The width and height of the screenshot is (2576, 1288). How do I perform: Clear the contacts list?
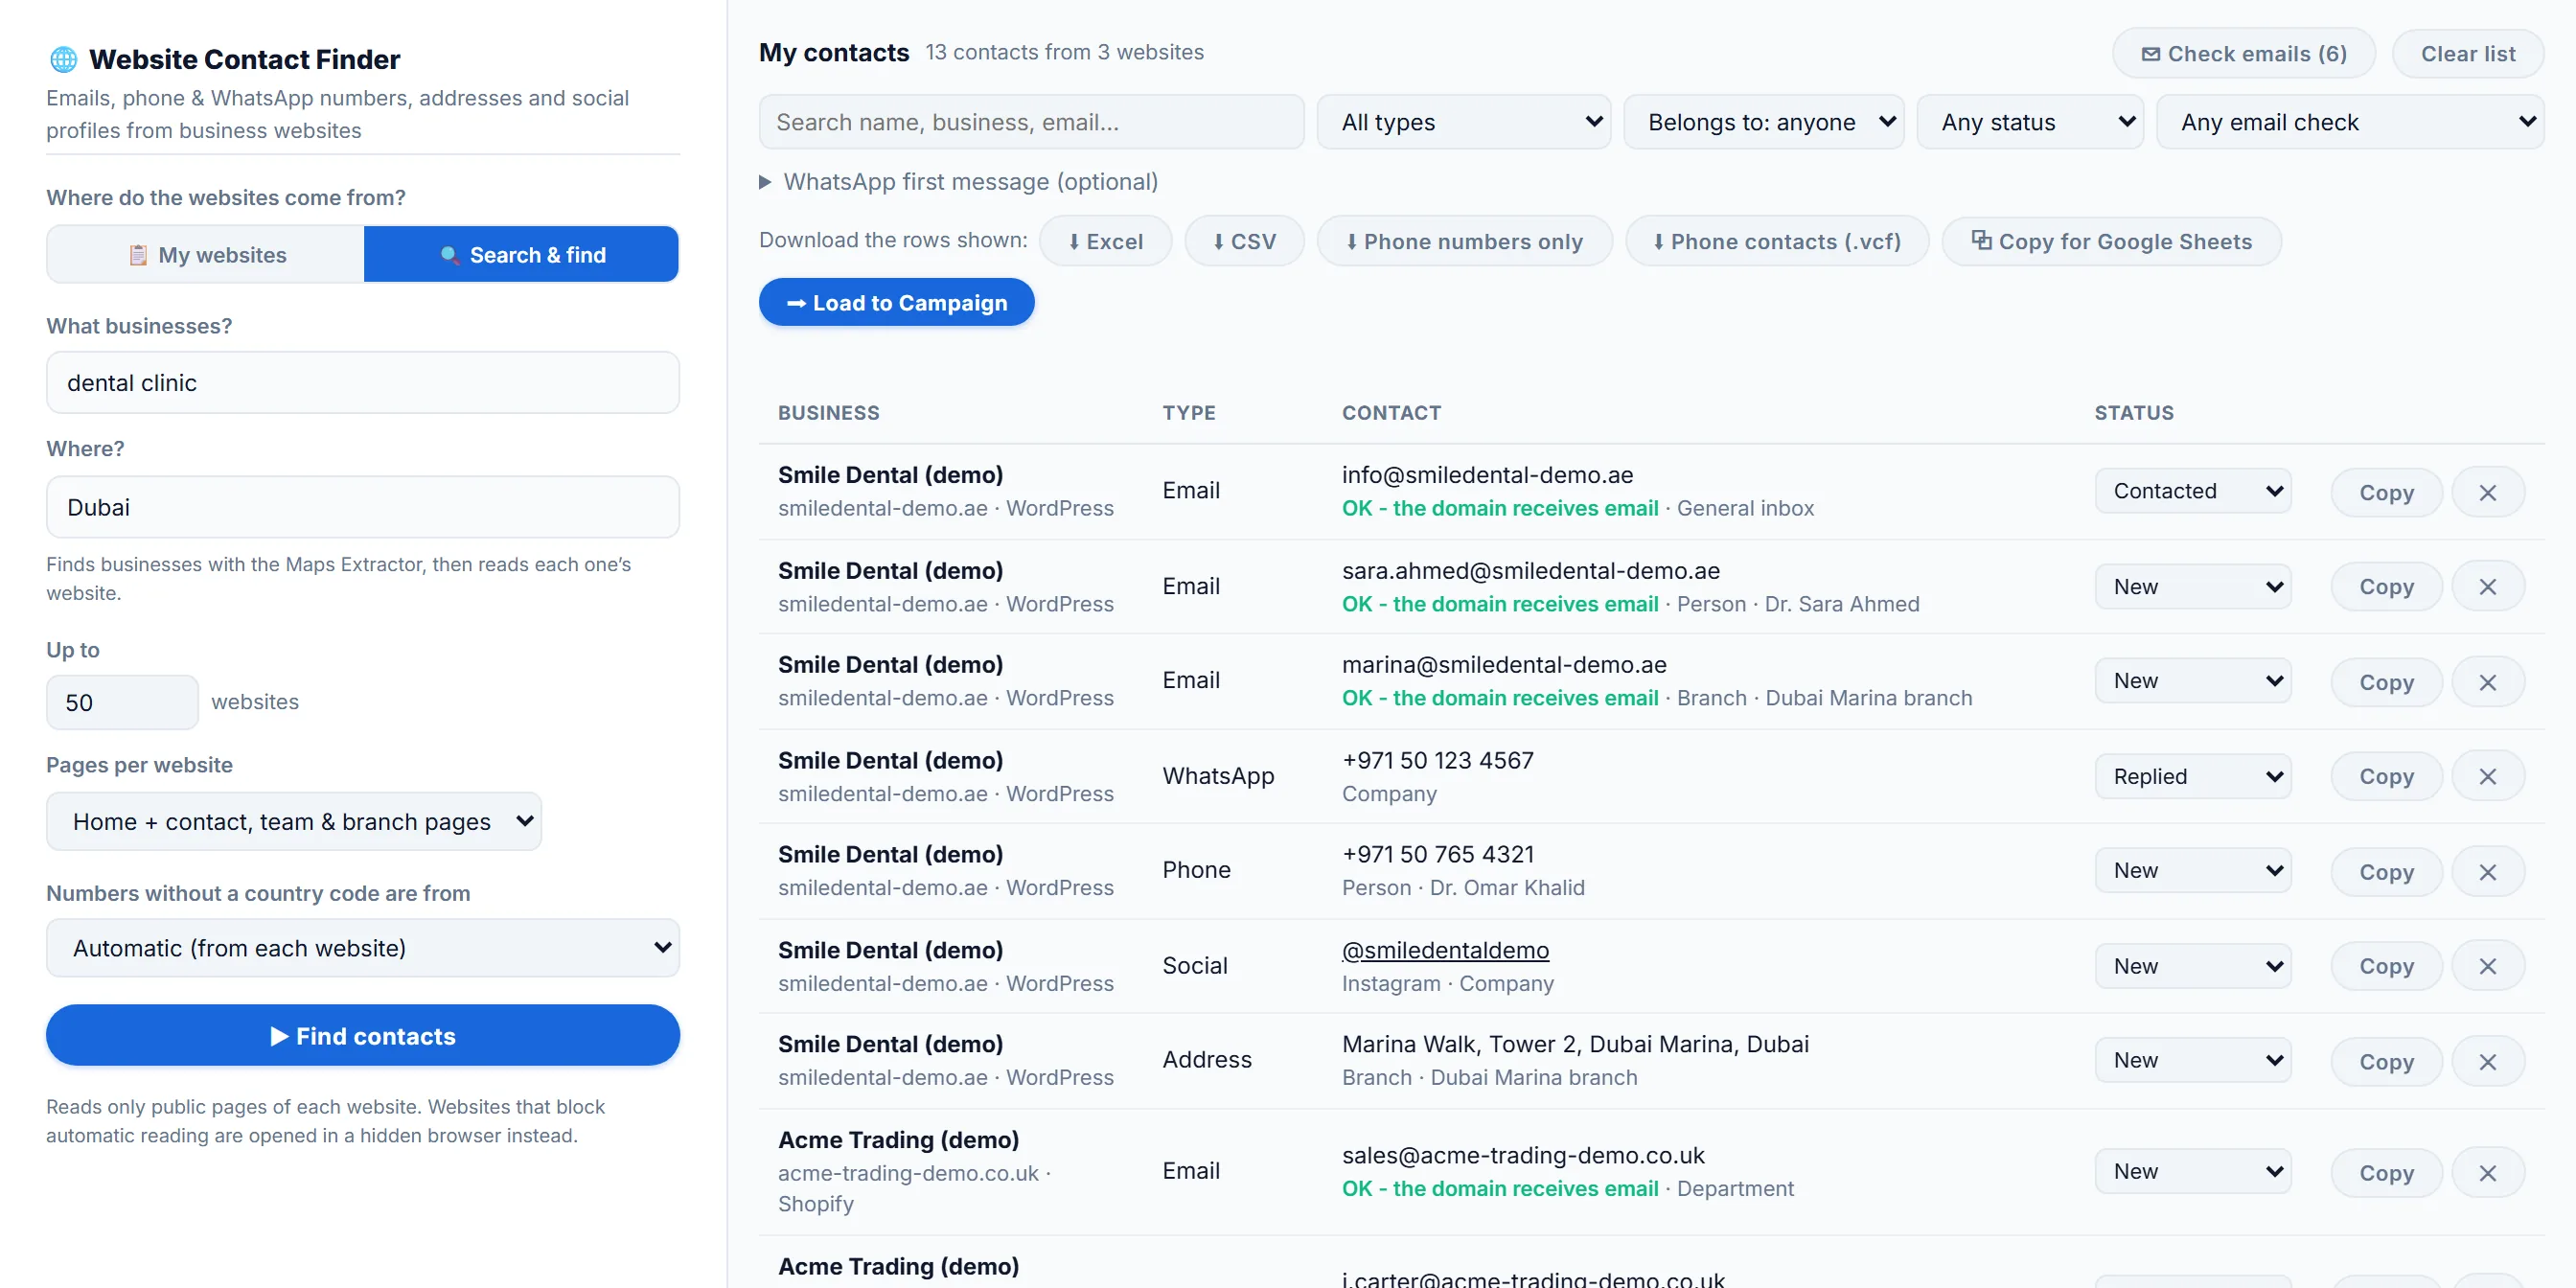tap(2467, 53)
